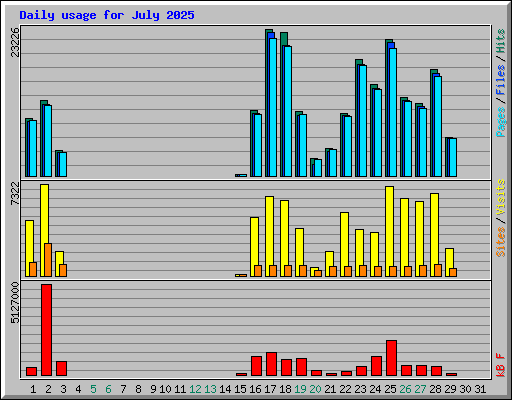Click green weekend day label 12
Viewport: 512px width, 400px height.
click(x=195, y=389)
